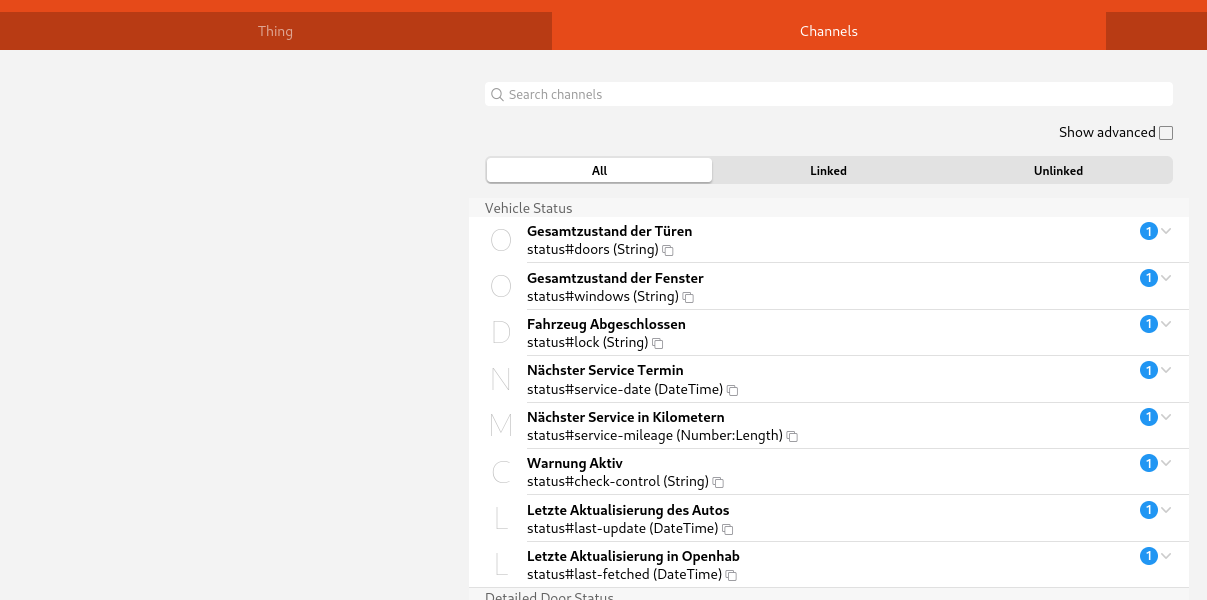Show All channels filter
Viewport: 1207px width, 600px height.
(599, 171)
